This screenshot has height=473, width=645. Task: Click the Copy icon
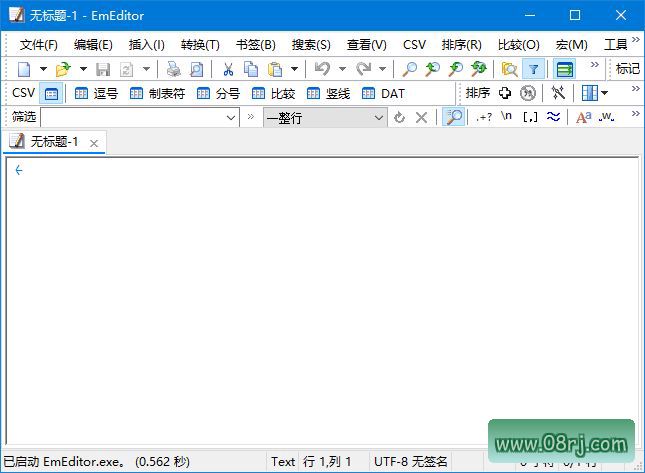[251, 69]
